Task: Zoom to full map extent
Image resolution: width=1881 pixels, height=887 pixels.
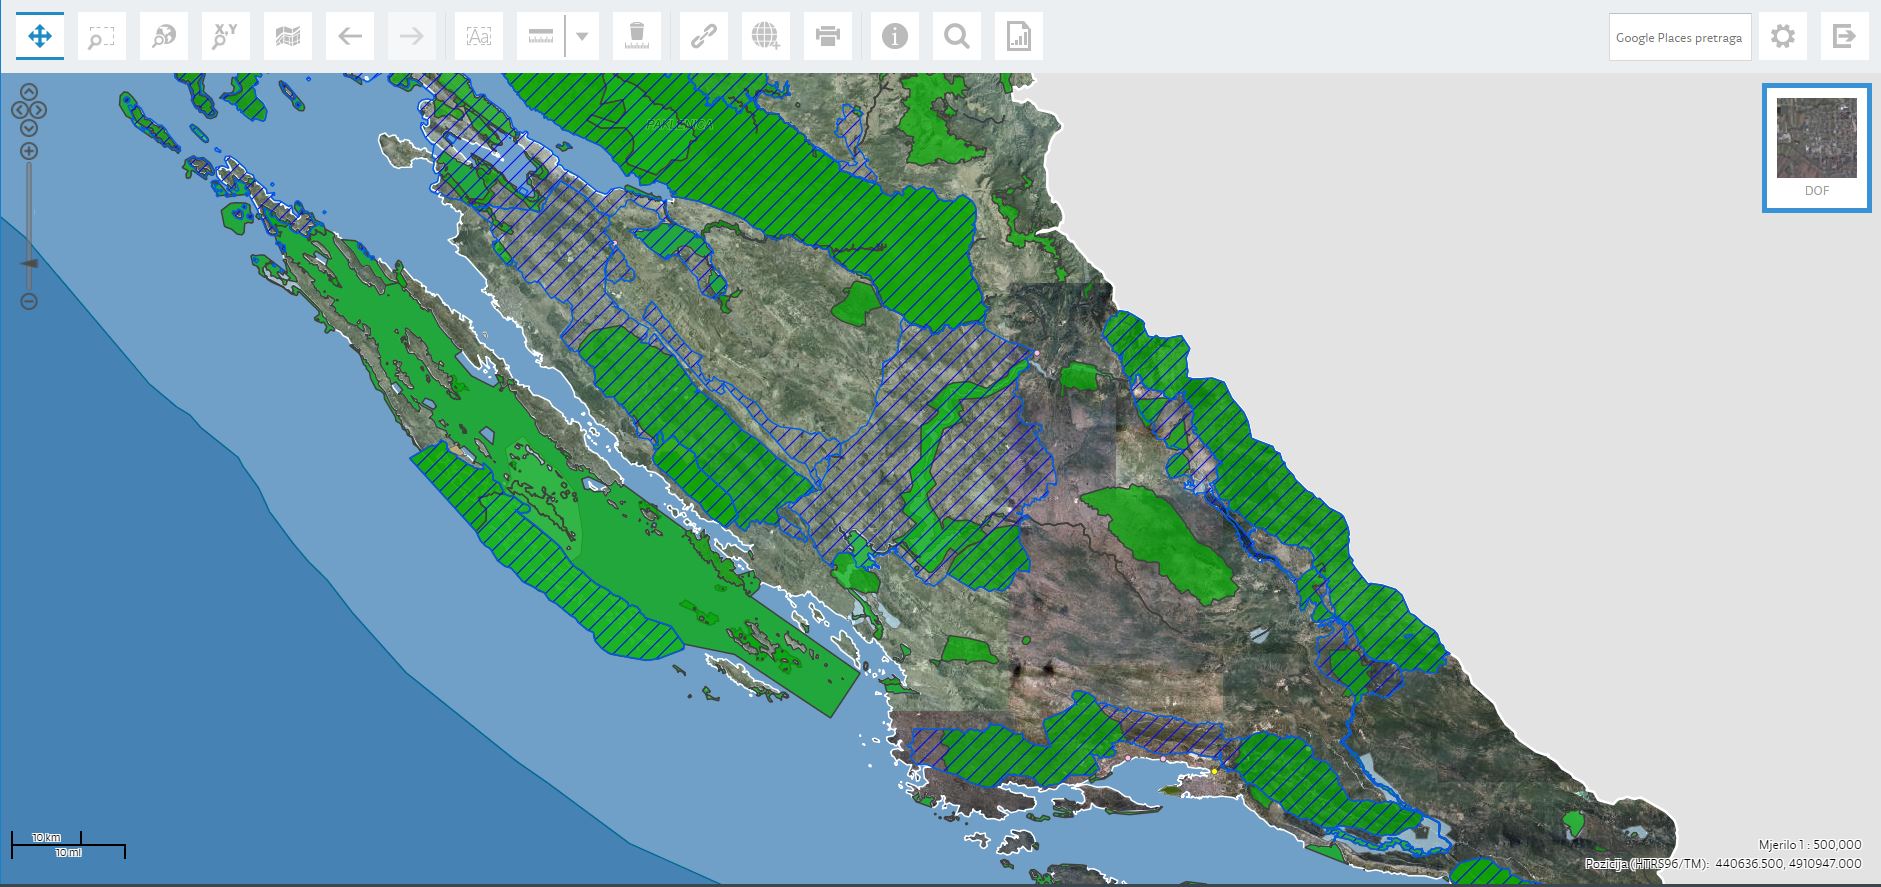Action: (x=164, y=37)
